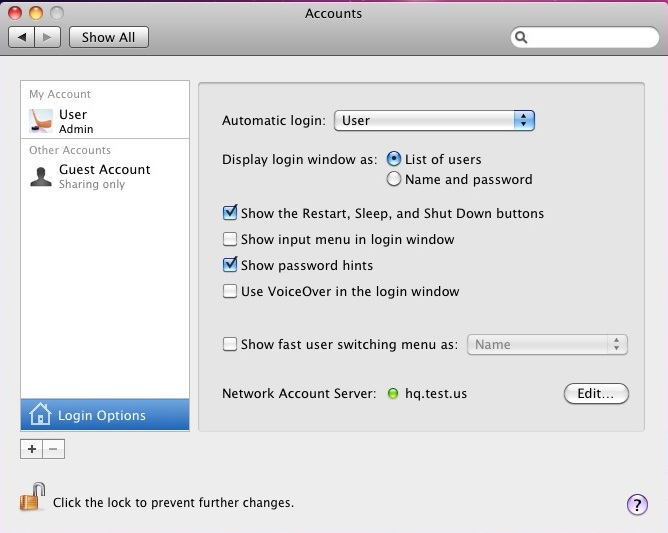Uncheck Show the Restart, Sleep, Shut Down buttons

(x=230, y=213)
